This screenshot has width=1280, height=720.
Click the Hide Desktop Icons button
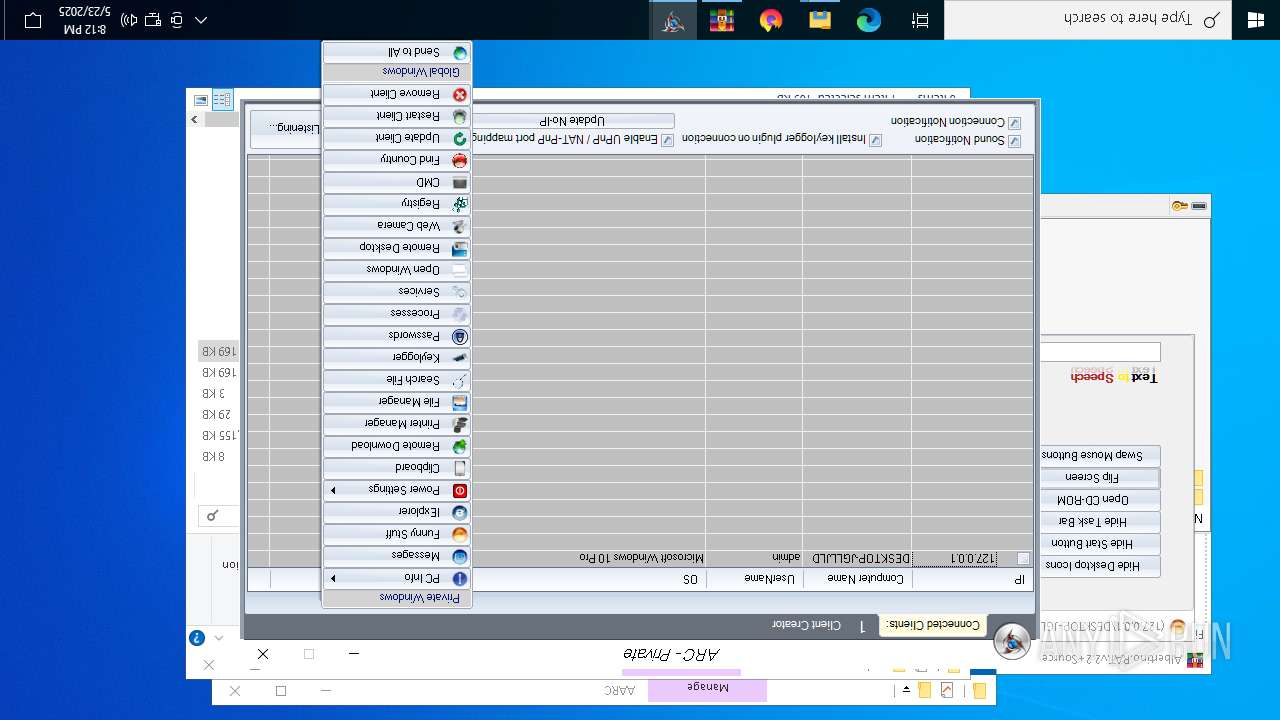[x=1099, y=565]
